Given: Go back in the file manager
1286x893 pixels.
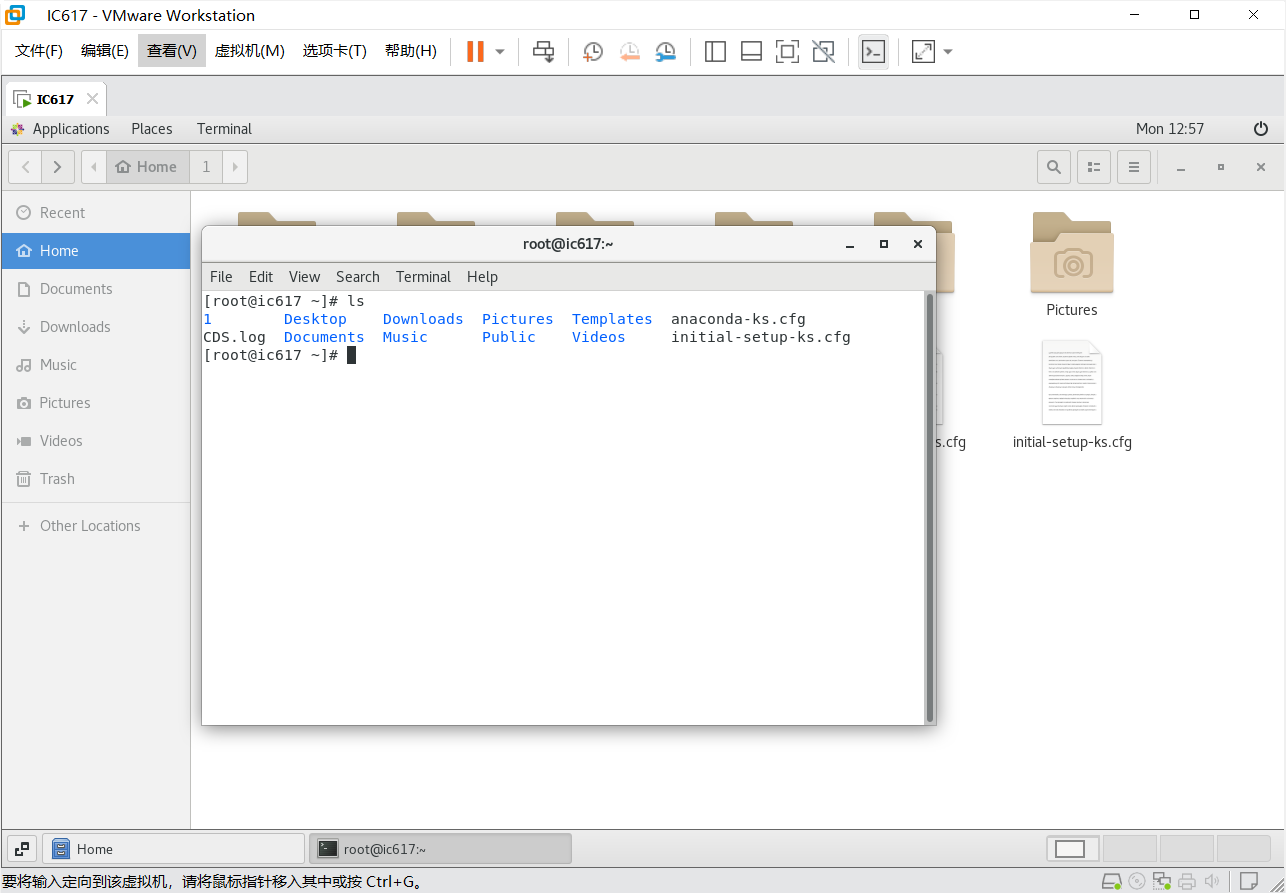Looking at the screenshot, I should 25,167.
